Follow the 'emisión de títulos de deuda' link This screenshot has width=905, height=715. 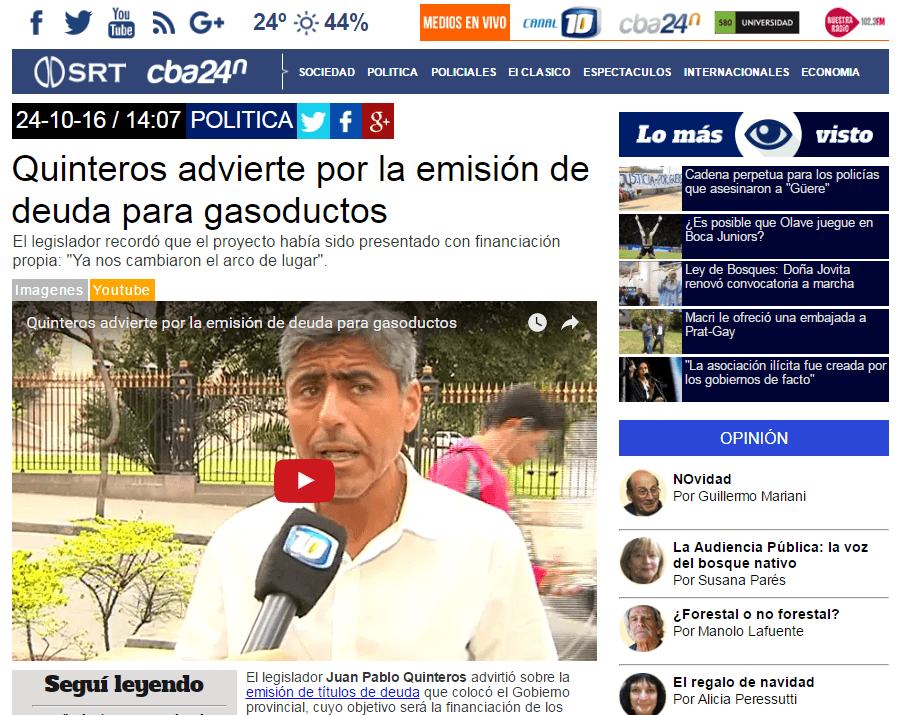(x=333, y=692)
